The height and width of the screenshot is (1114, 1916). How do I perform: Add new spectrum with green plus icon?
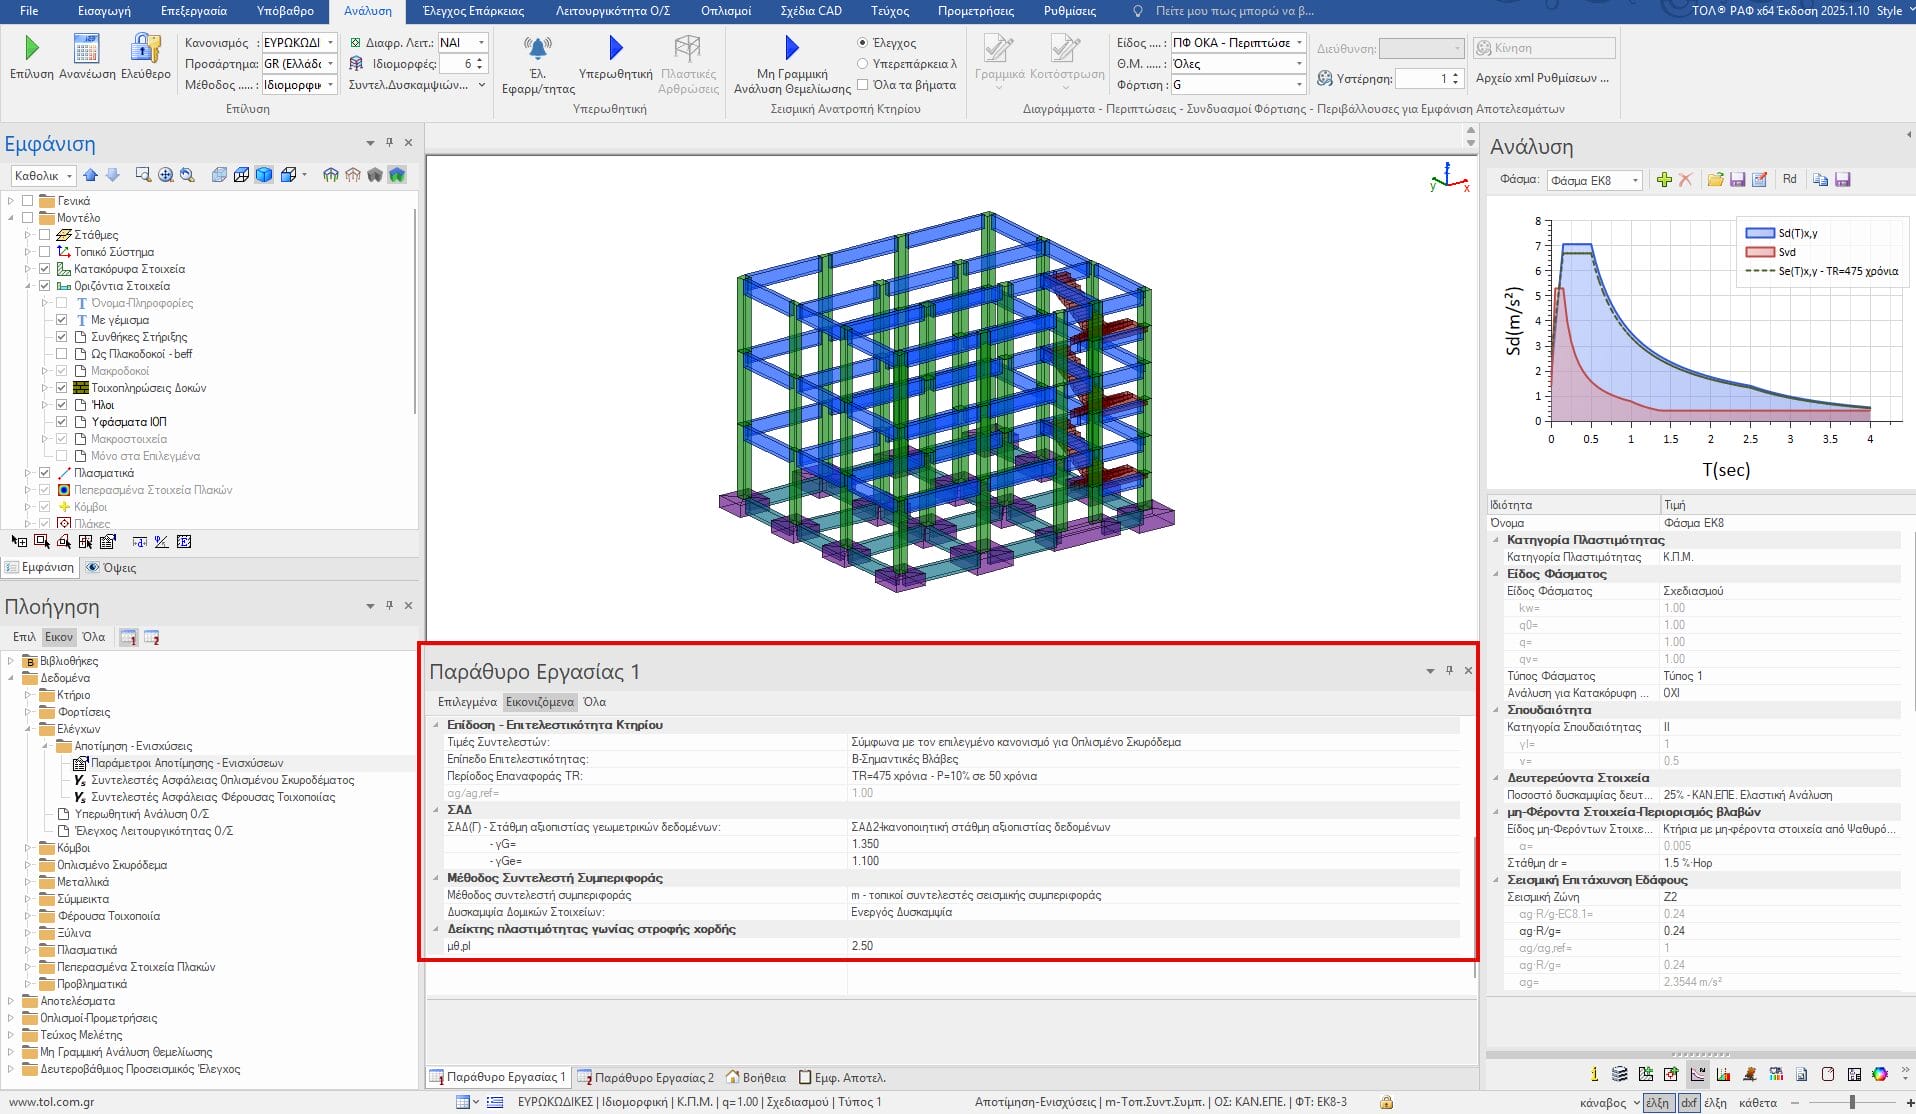1664,180
